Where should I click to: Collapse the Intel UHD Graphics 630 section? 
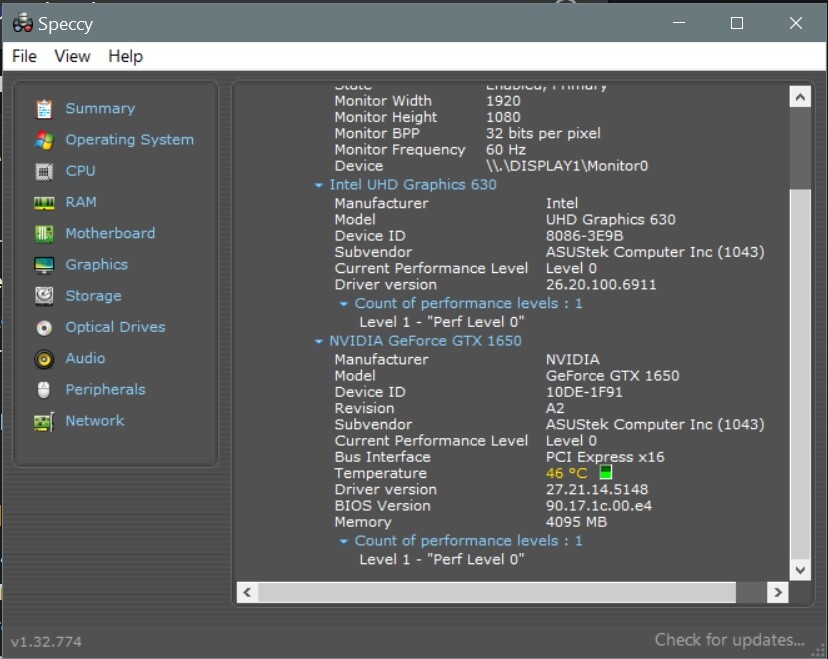pyautogui.click(x=318, y=185)
